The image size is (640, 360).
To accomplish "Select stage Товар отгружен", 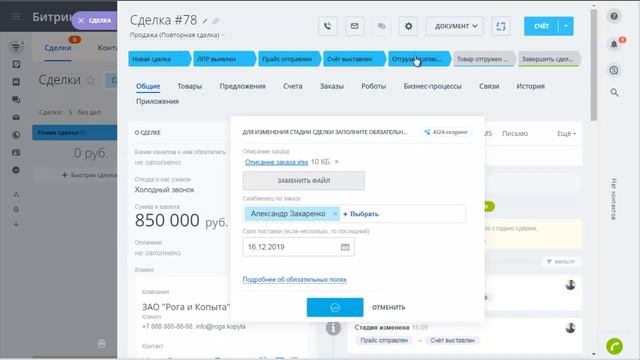I will (483, 59).
